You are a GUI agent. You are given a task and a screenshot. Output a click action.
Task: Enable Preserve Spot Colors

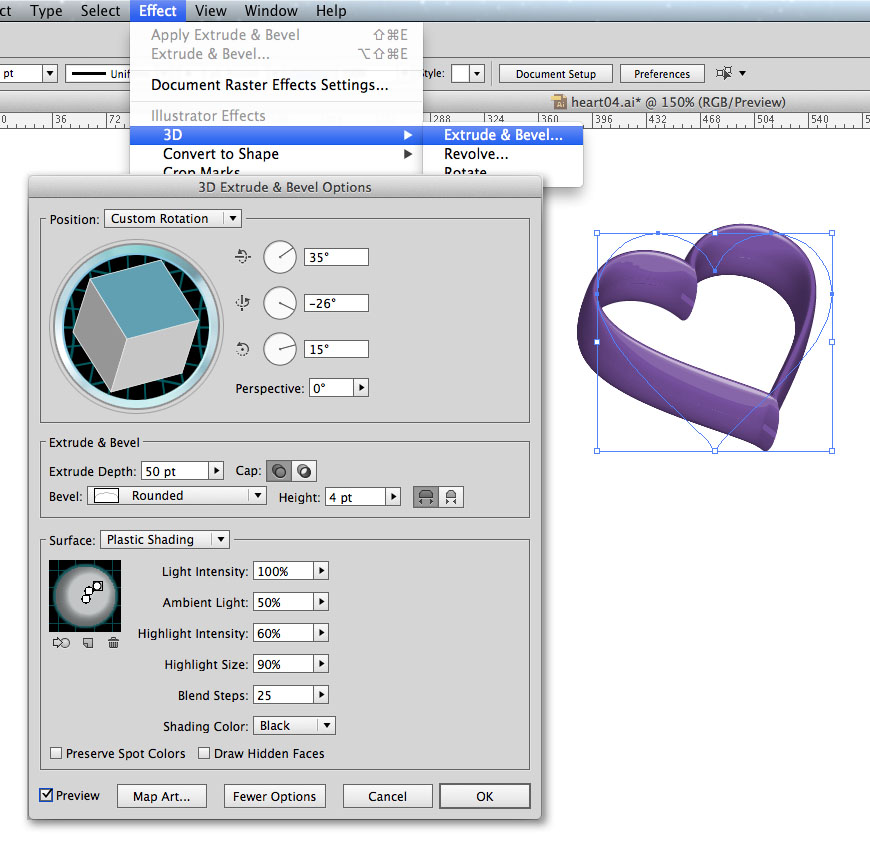(x=57, y=753)
